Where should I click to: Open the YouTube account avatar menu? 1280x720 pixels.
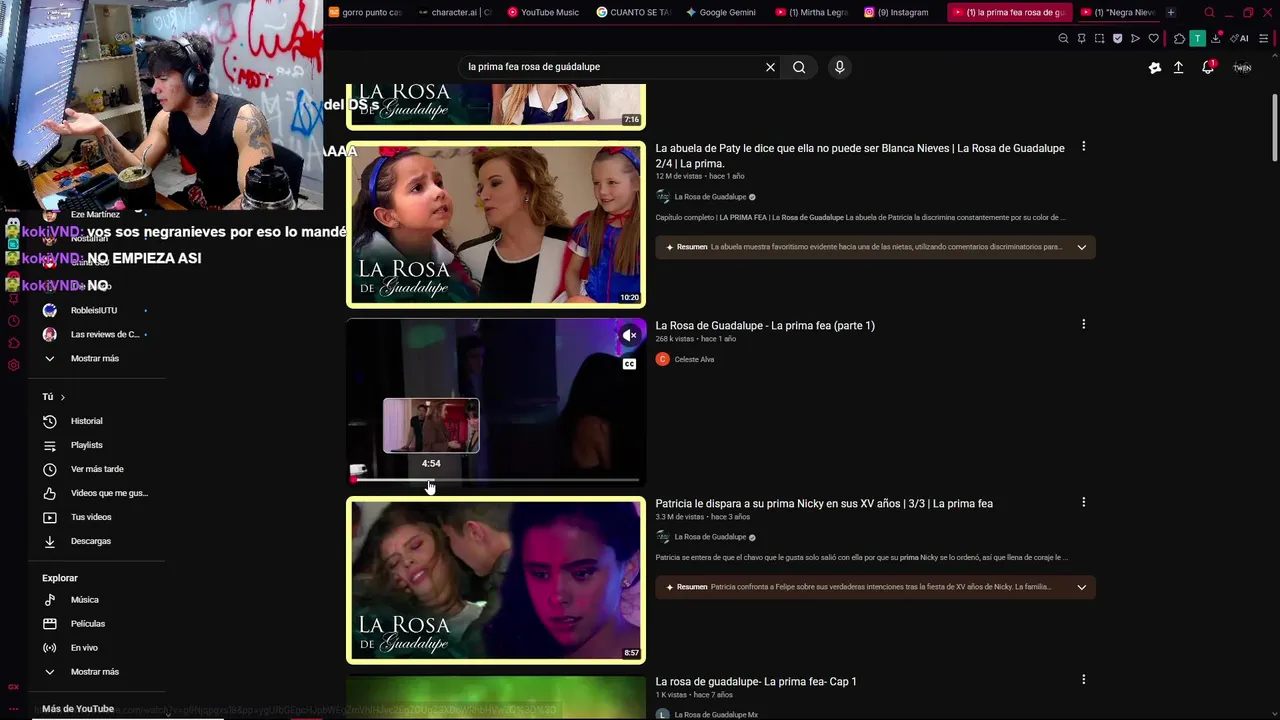click(x=1242, y=67)
